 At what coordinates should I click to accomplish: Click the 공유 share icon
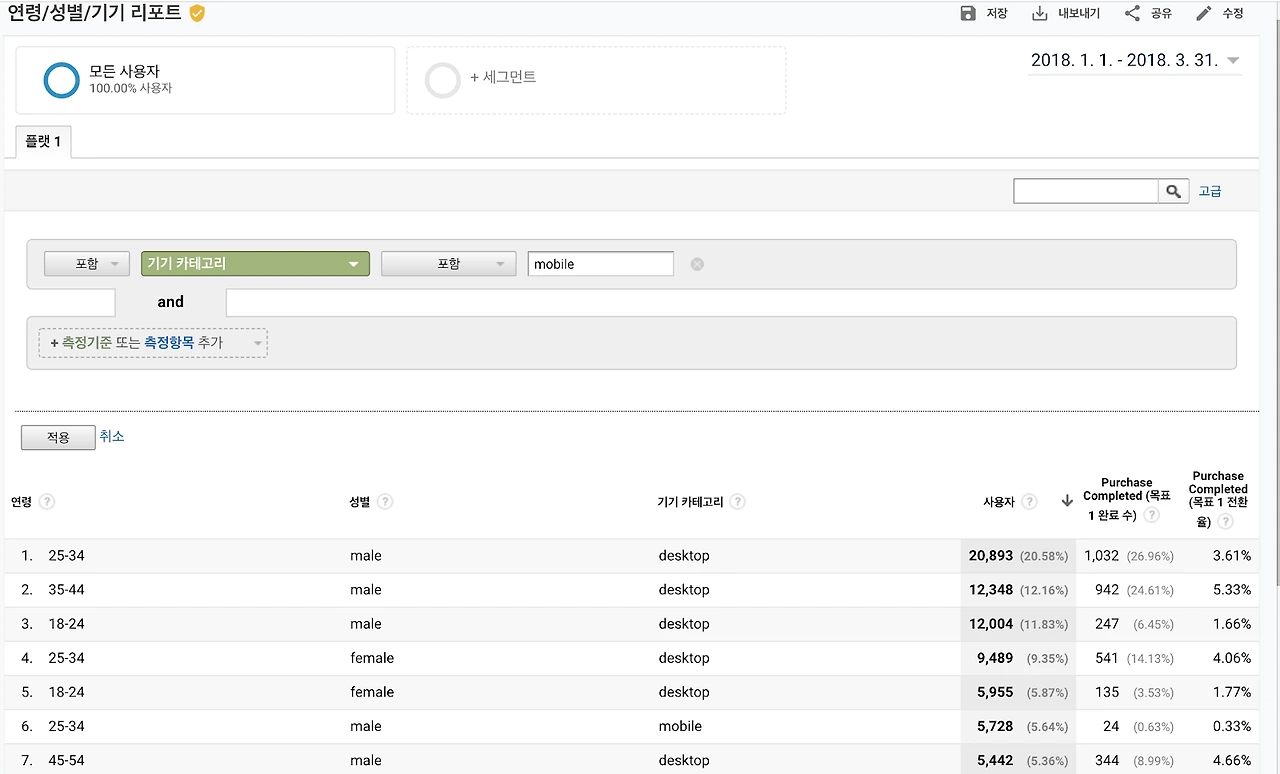[x=1132, y=13]
